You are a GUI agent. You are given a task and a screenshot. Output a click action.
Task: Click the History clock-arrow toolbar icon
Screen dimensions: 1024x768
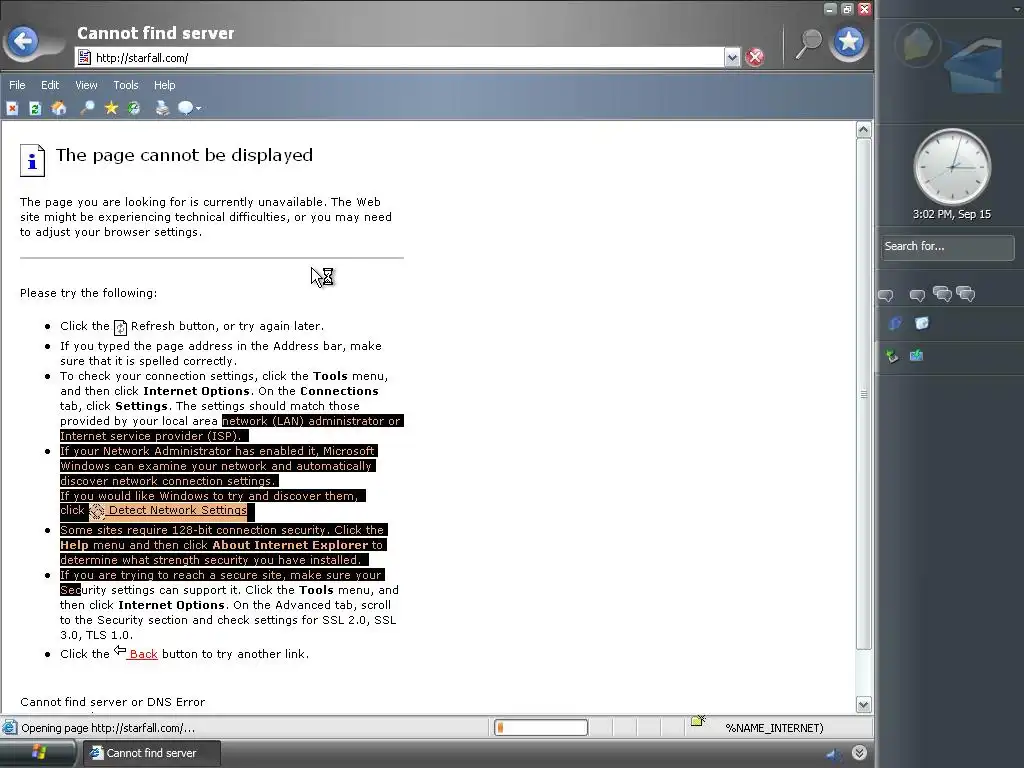134,108
